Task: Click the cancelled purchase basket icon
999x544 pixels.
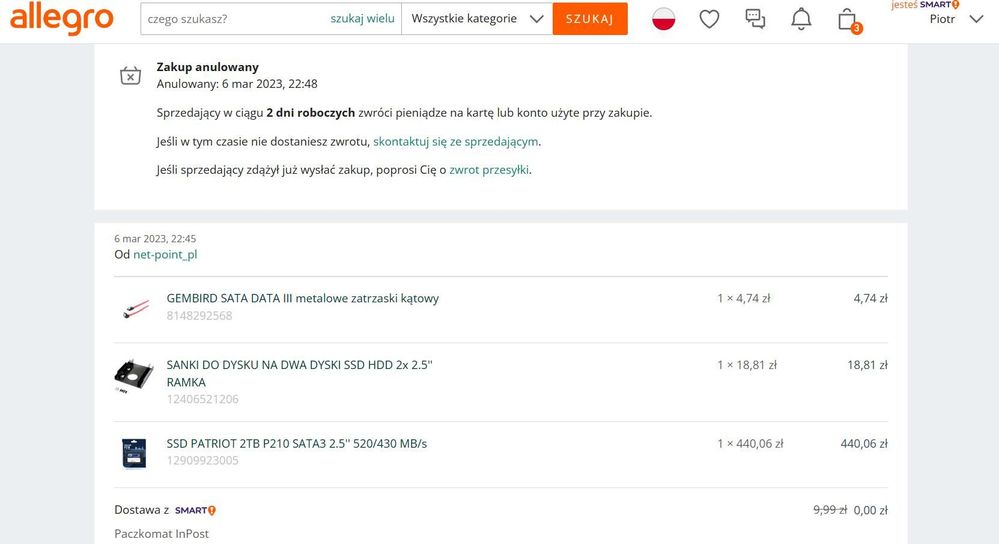Action: pos(131,75)
